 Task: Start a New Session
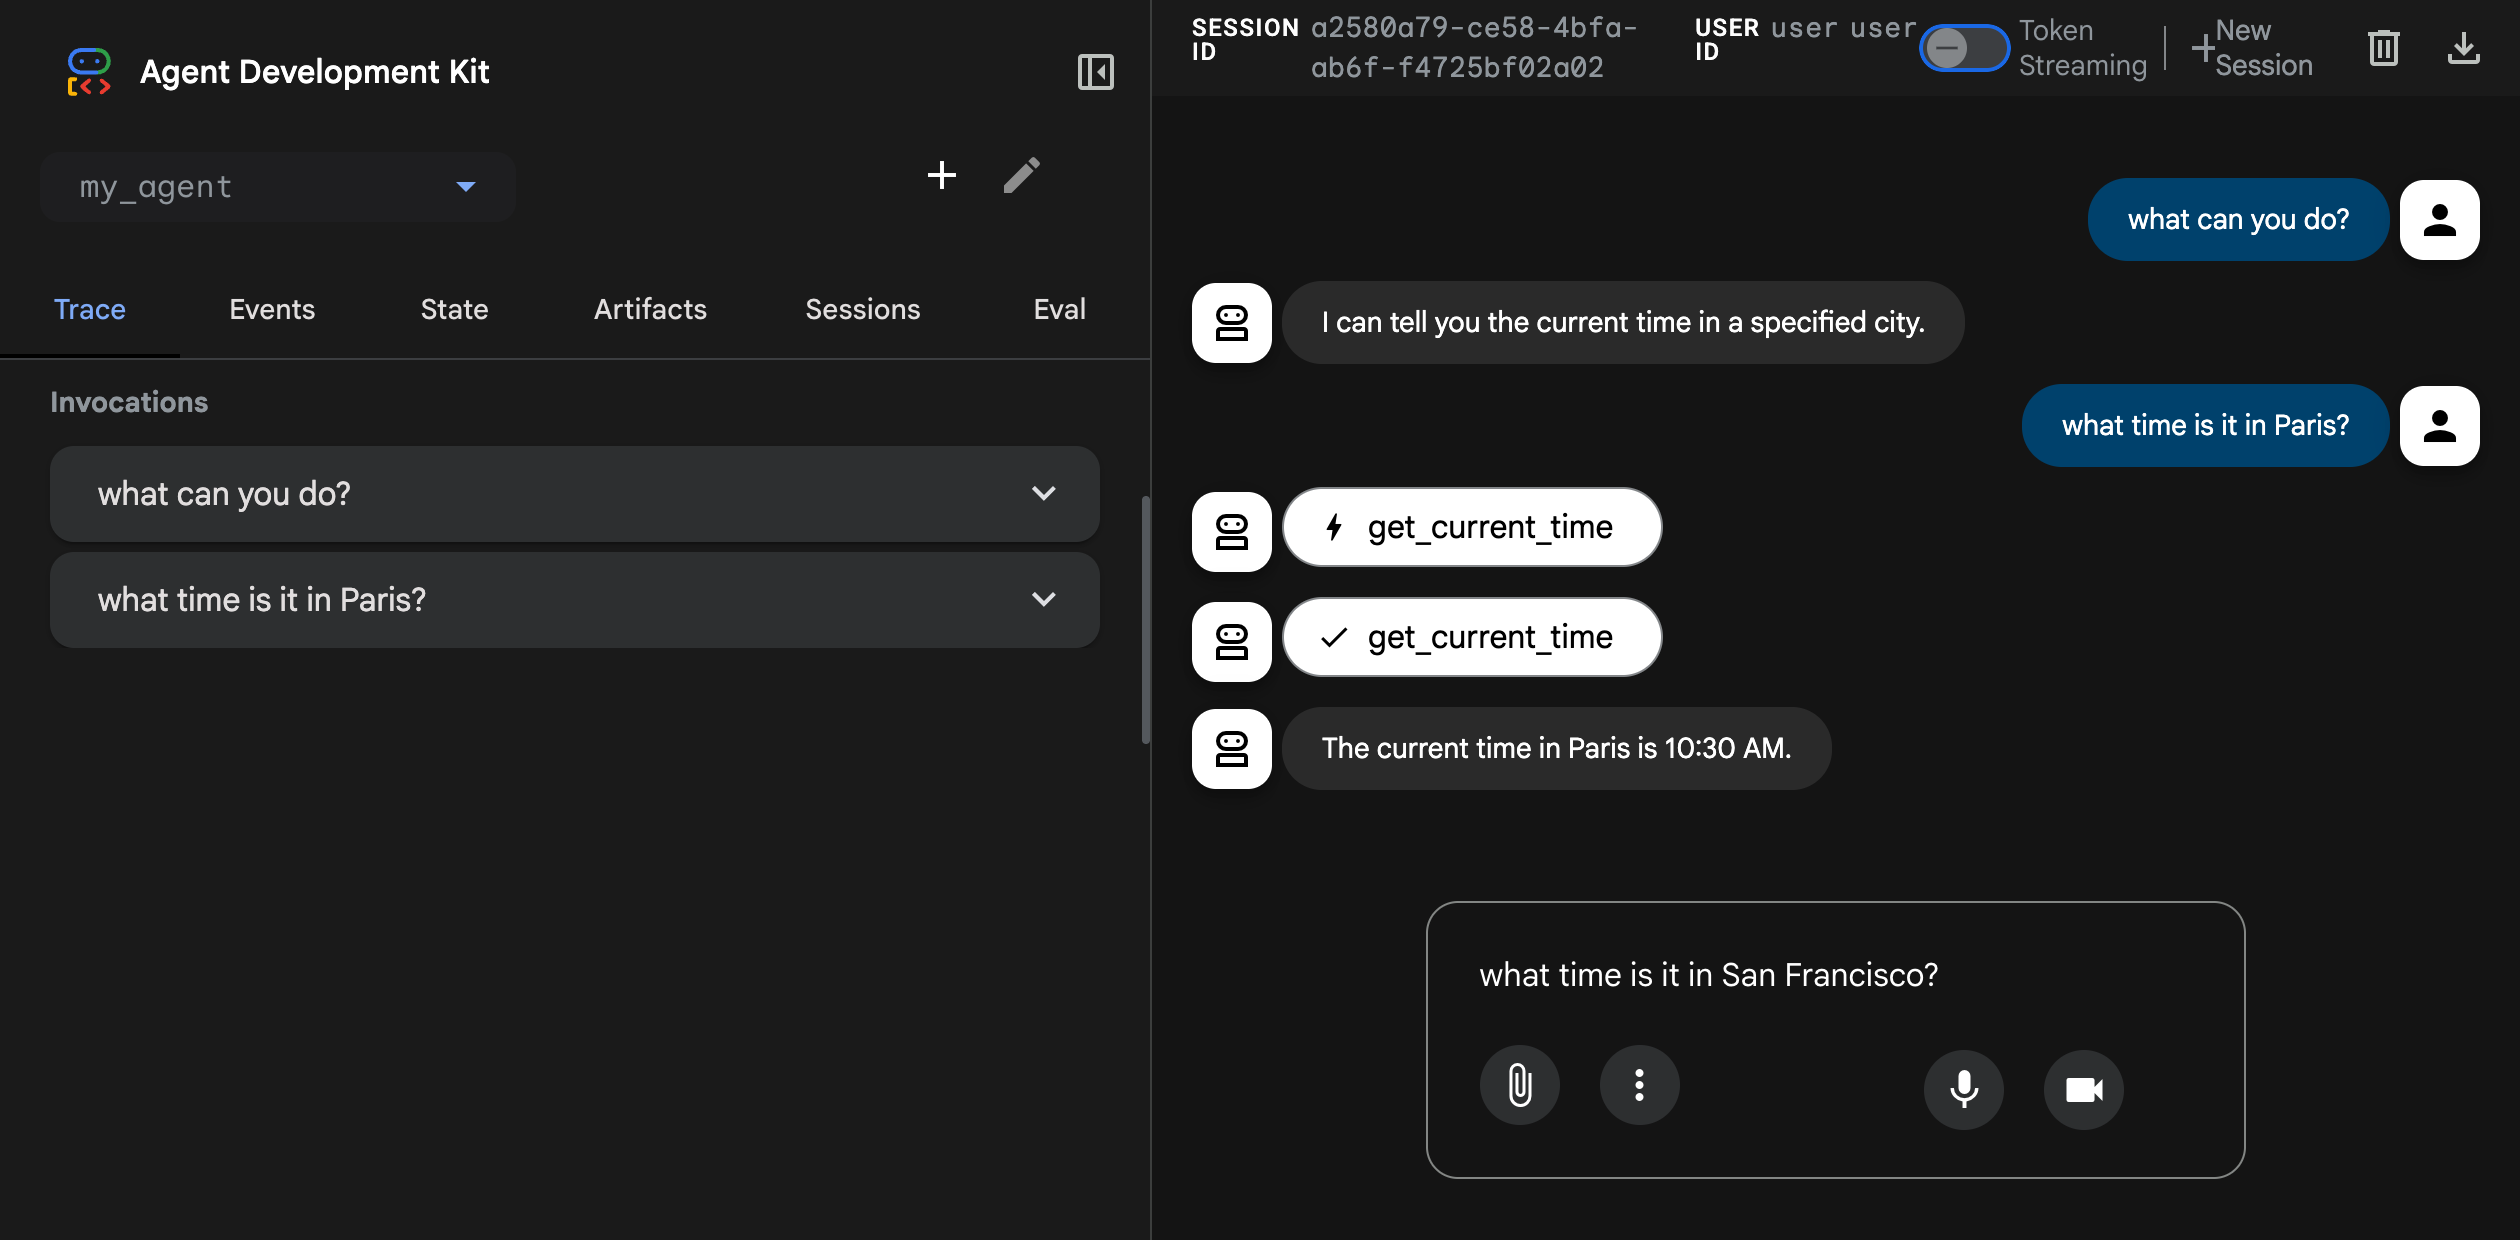click(x=2253, y=48)
